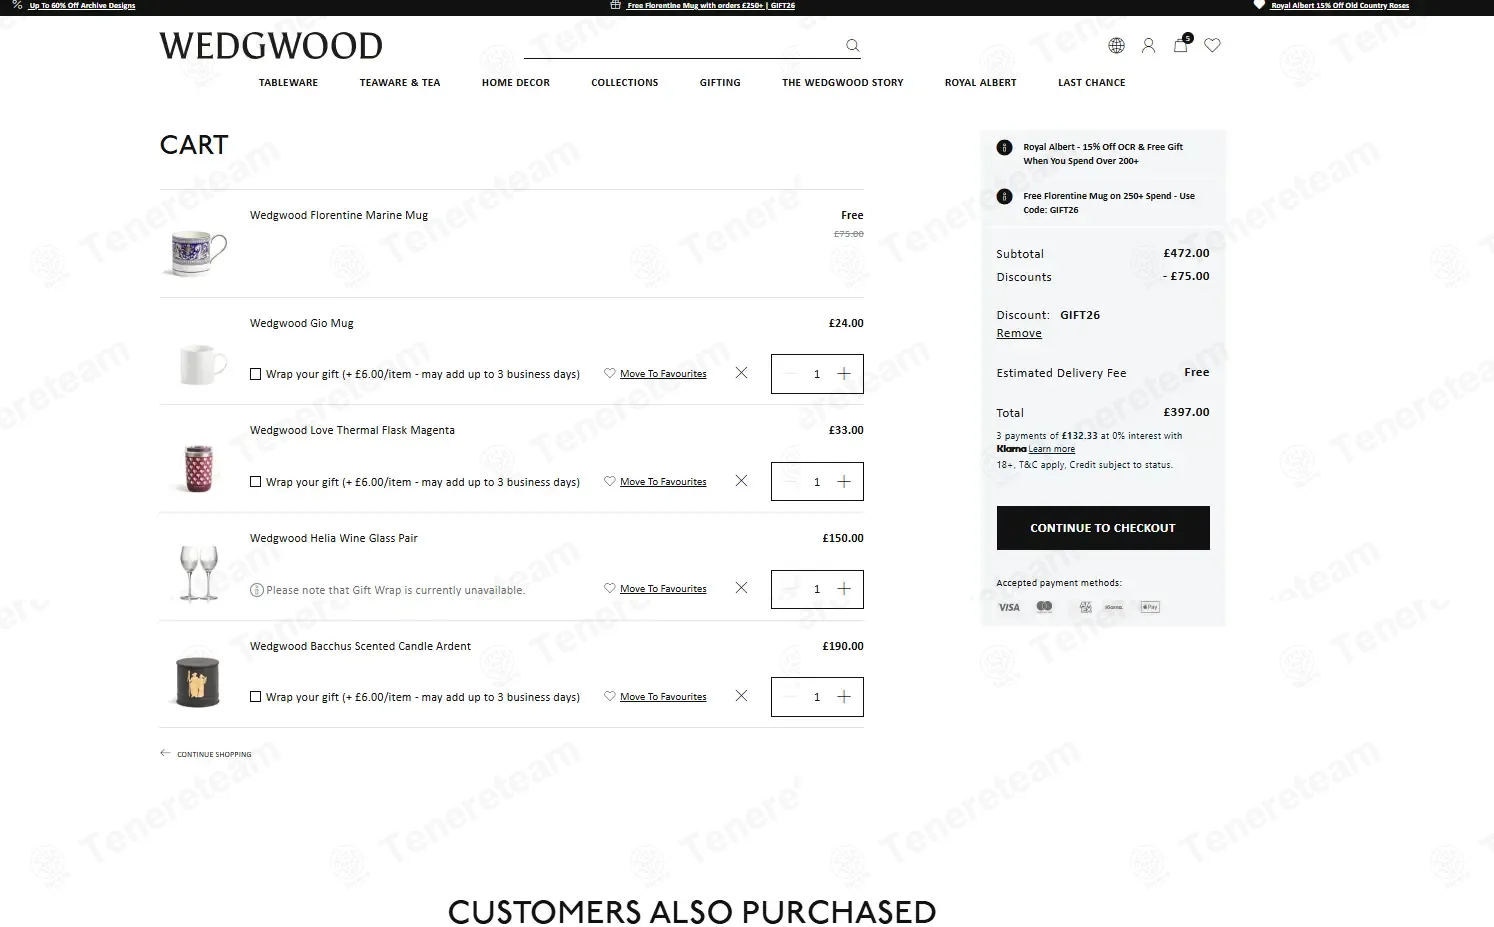
Task: Click Continue to Checkout button
Action: 1103,528
